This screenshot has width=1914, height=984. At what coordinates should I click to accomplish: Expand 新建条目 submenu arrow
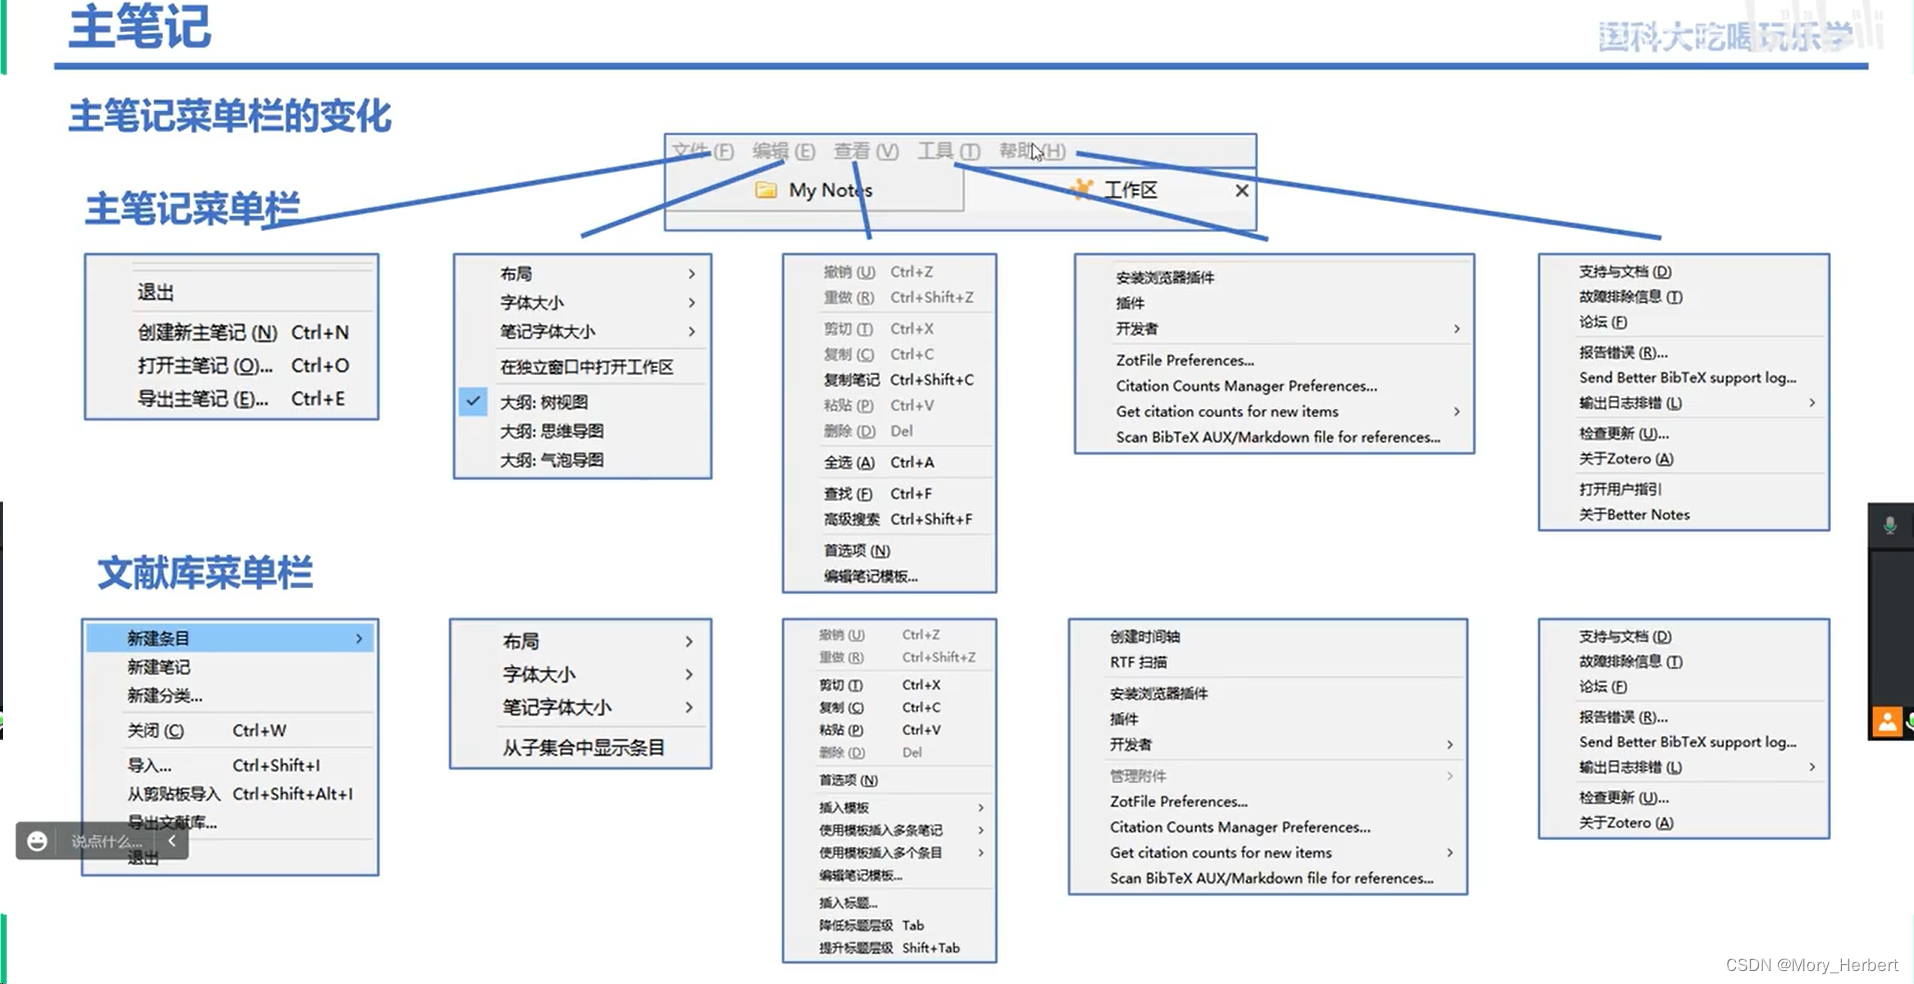(359, 638)
